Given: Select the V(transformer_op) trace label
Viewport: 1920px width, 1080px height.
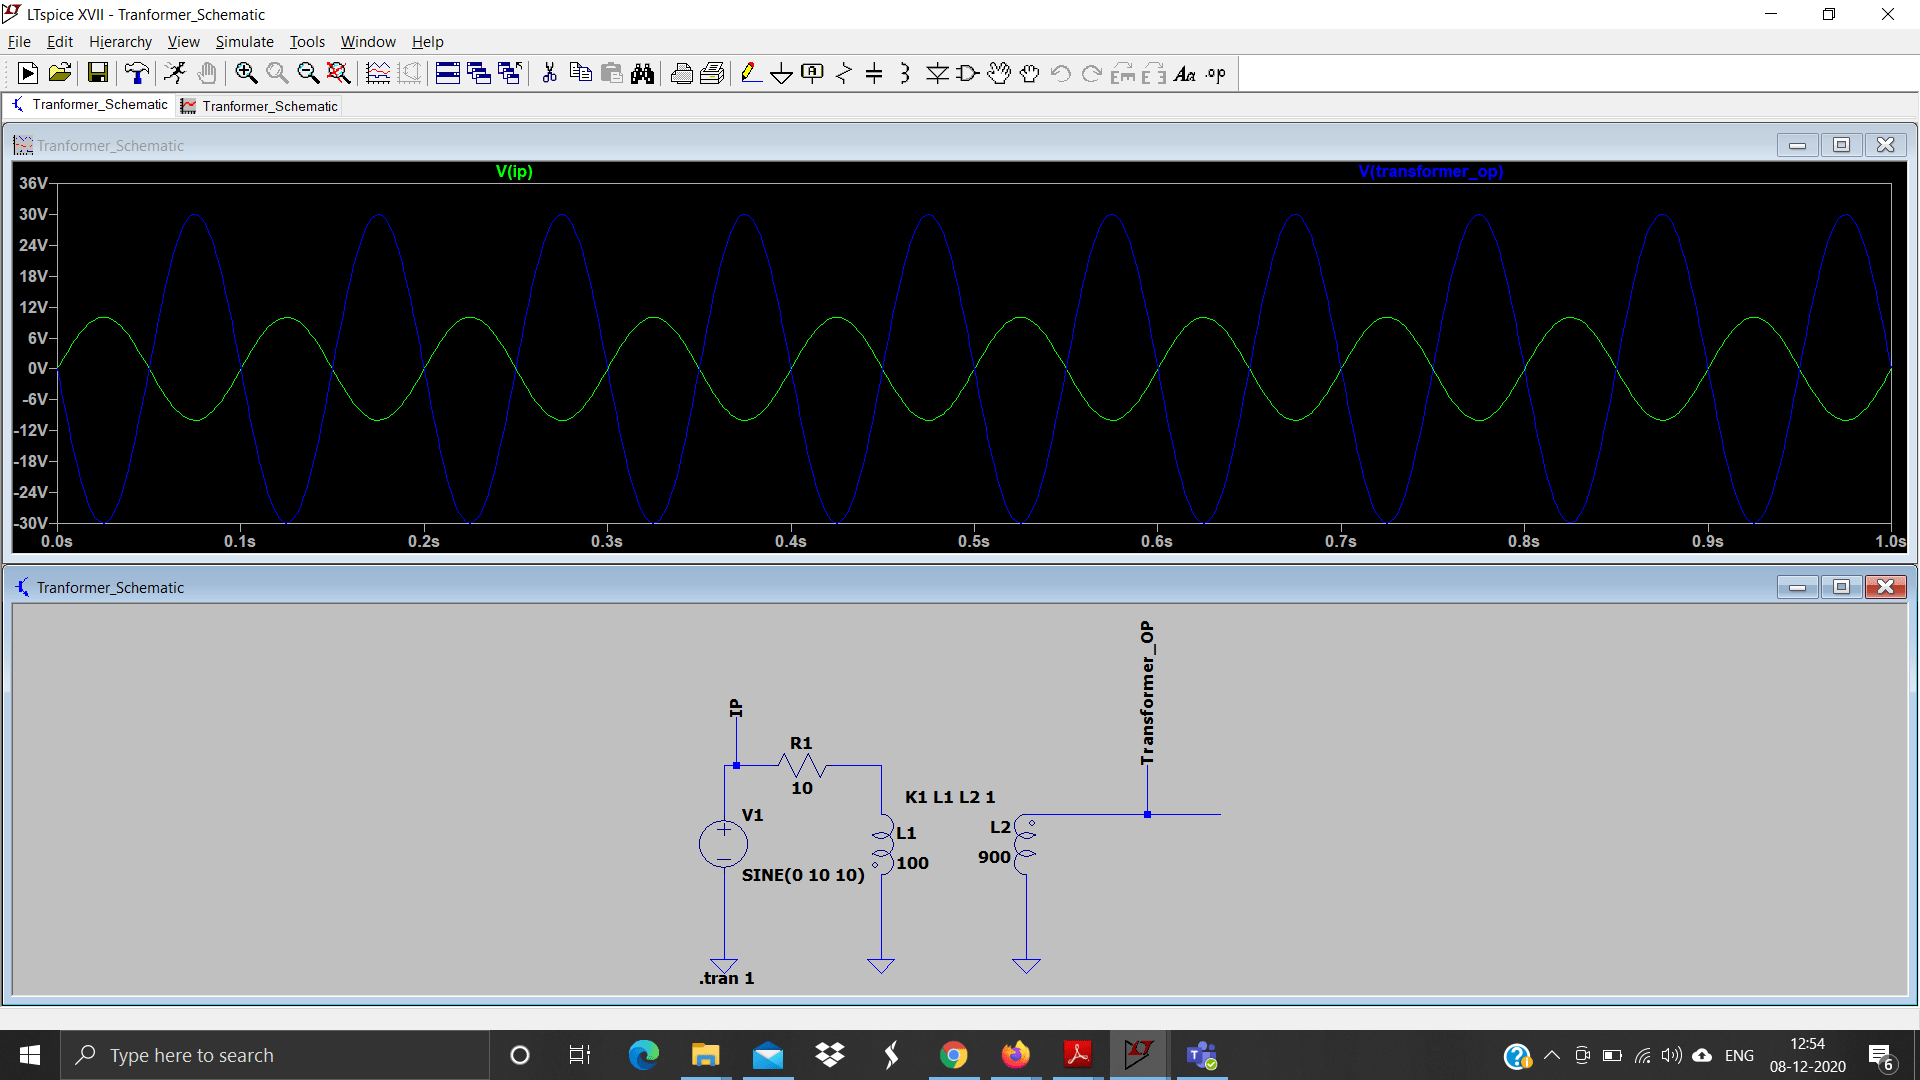Looking at the screenshot, I should tap(1431, 171).
